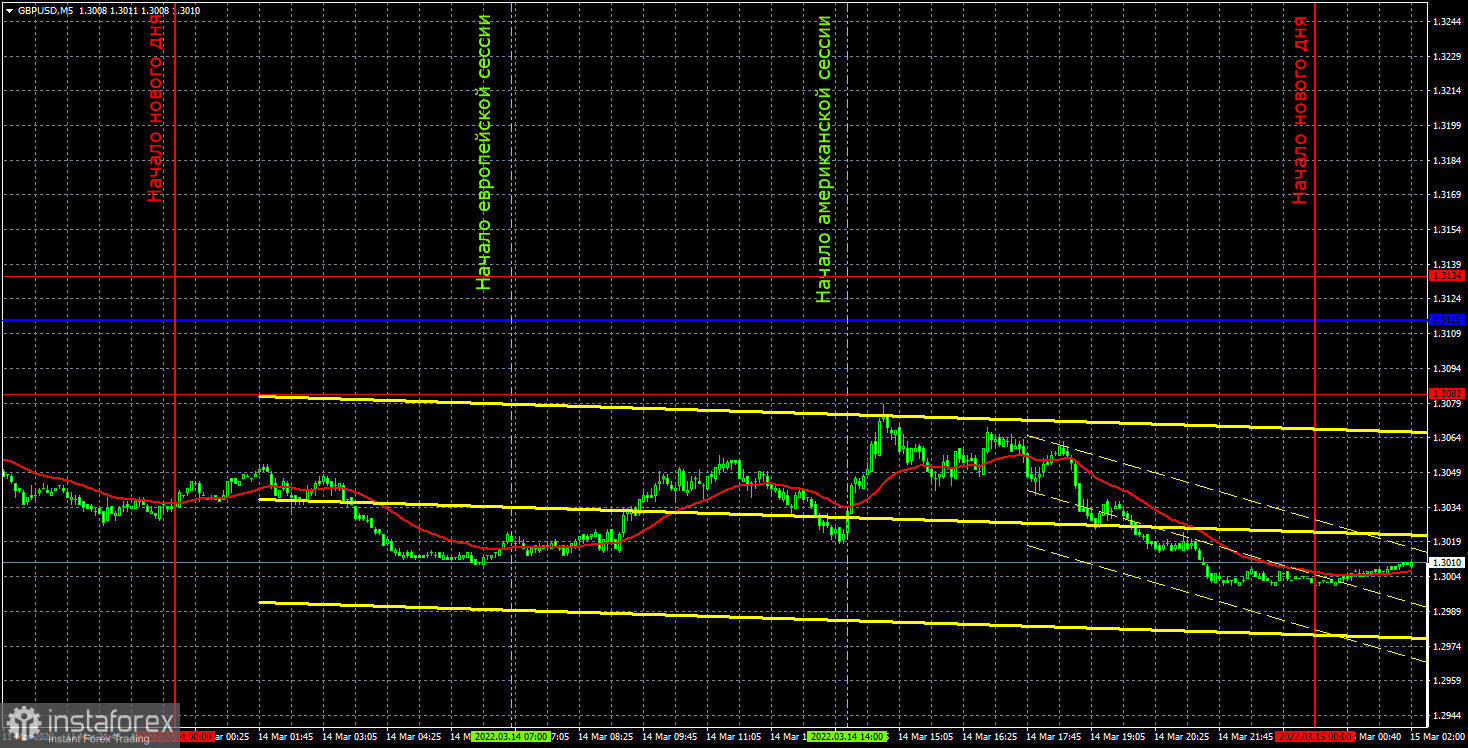1468x748 pixels.
Task: Click the 15 Mar 02:00 time label
Action: point(1437,737)
